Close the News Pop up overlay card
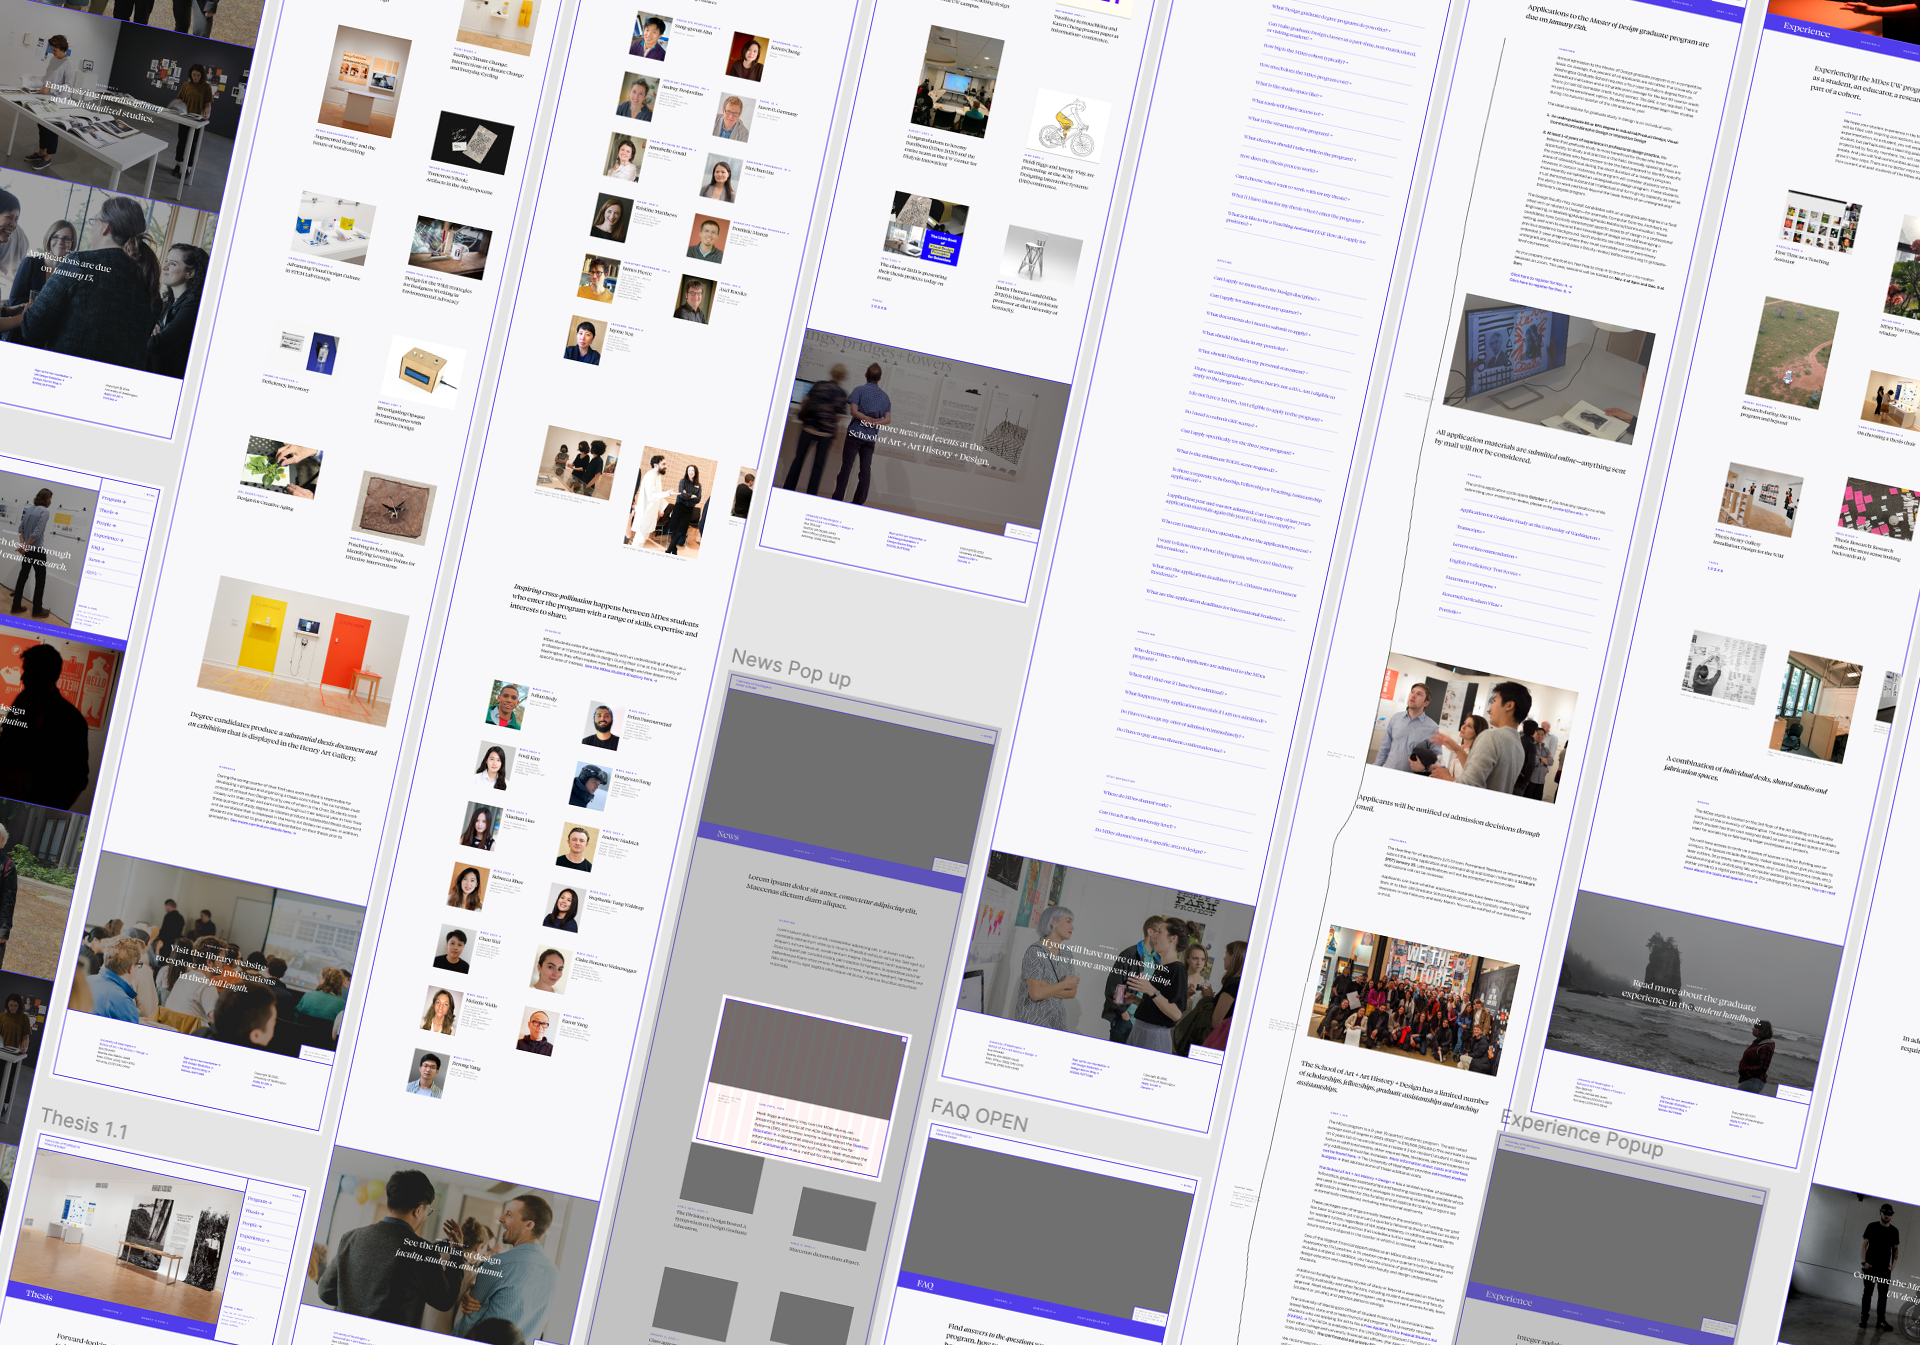Viewport: 1920px width, 1345px height. (x=904, y=1040)
